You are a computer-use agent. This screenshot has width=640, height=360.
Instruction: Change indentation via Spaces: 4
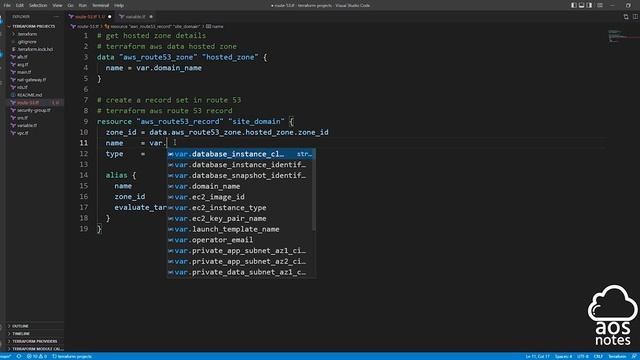click(x=563, y=356)
